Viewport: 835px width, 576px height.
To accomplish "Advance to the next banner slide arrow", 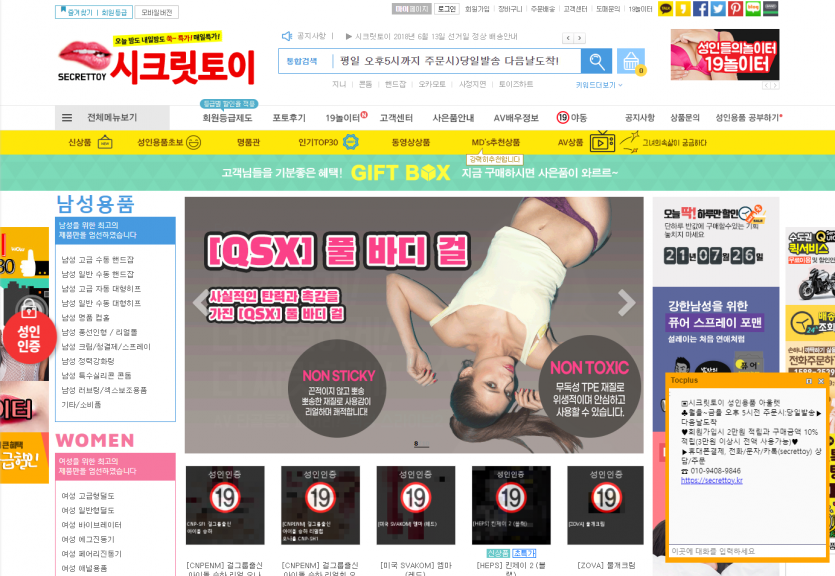I will click(626, 302).
